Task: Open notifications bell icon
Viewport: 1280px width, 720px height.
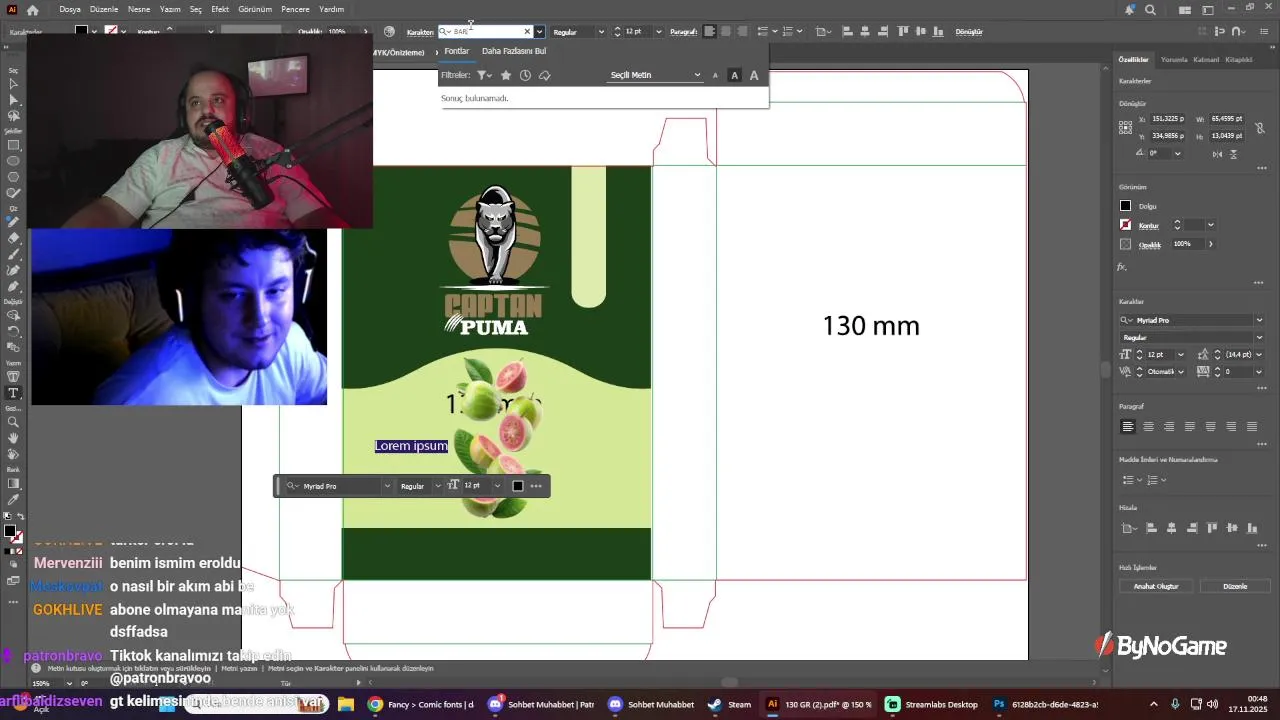Action: click(1130, 9)
